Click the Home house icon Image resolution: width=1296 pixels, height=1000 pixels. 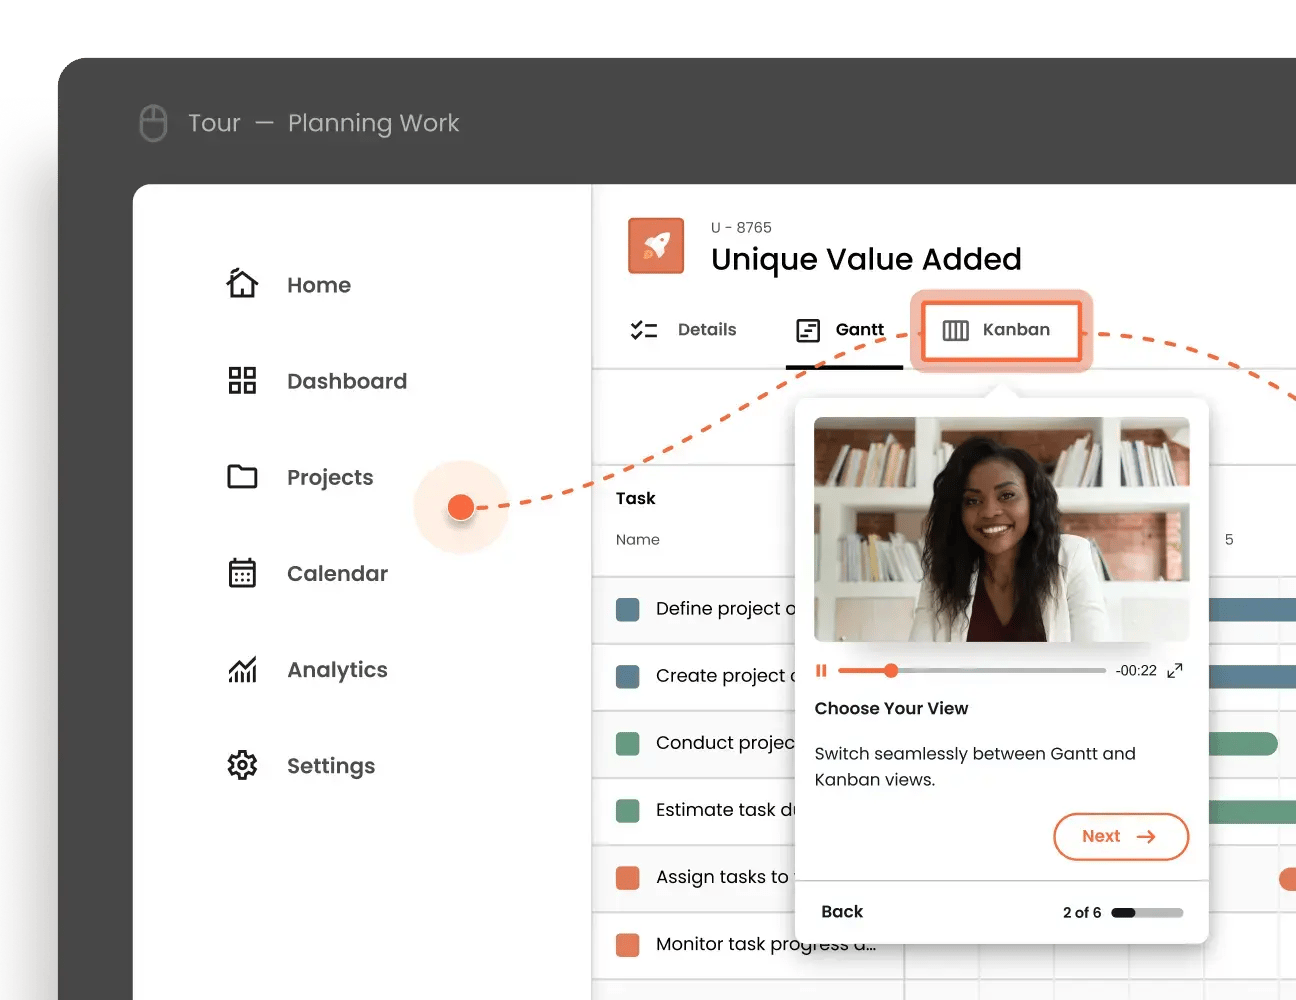[x=242, y=283]
